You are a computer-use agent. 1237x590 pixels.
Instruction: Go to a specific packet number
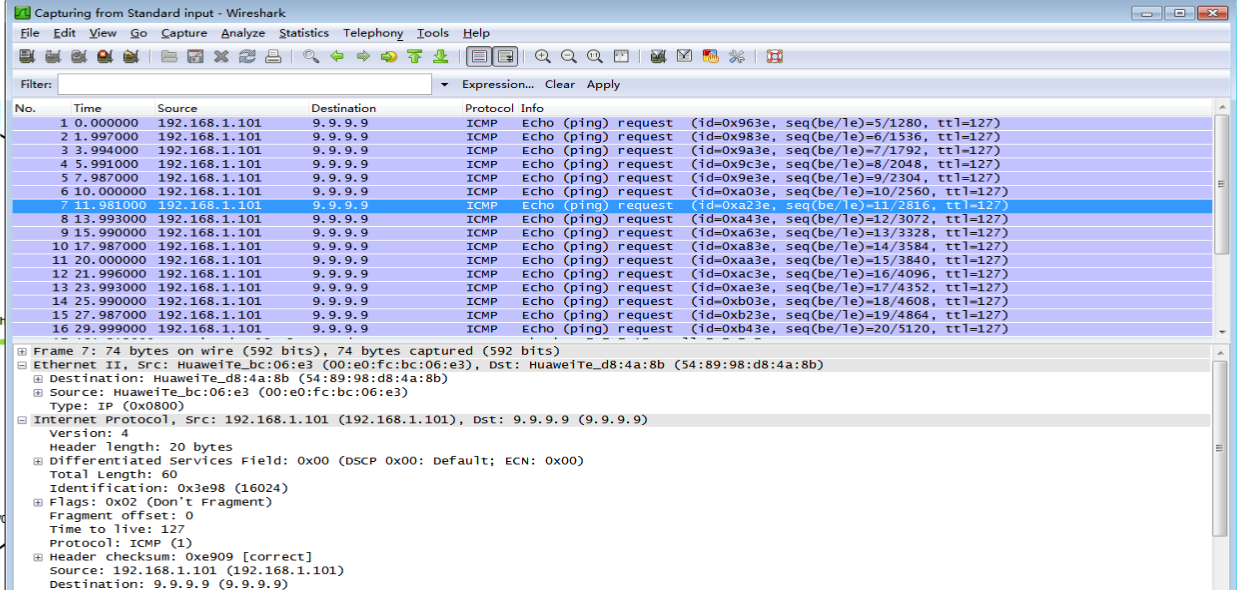pyautogui.click(x=389, y=57)
